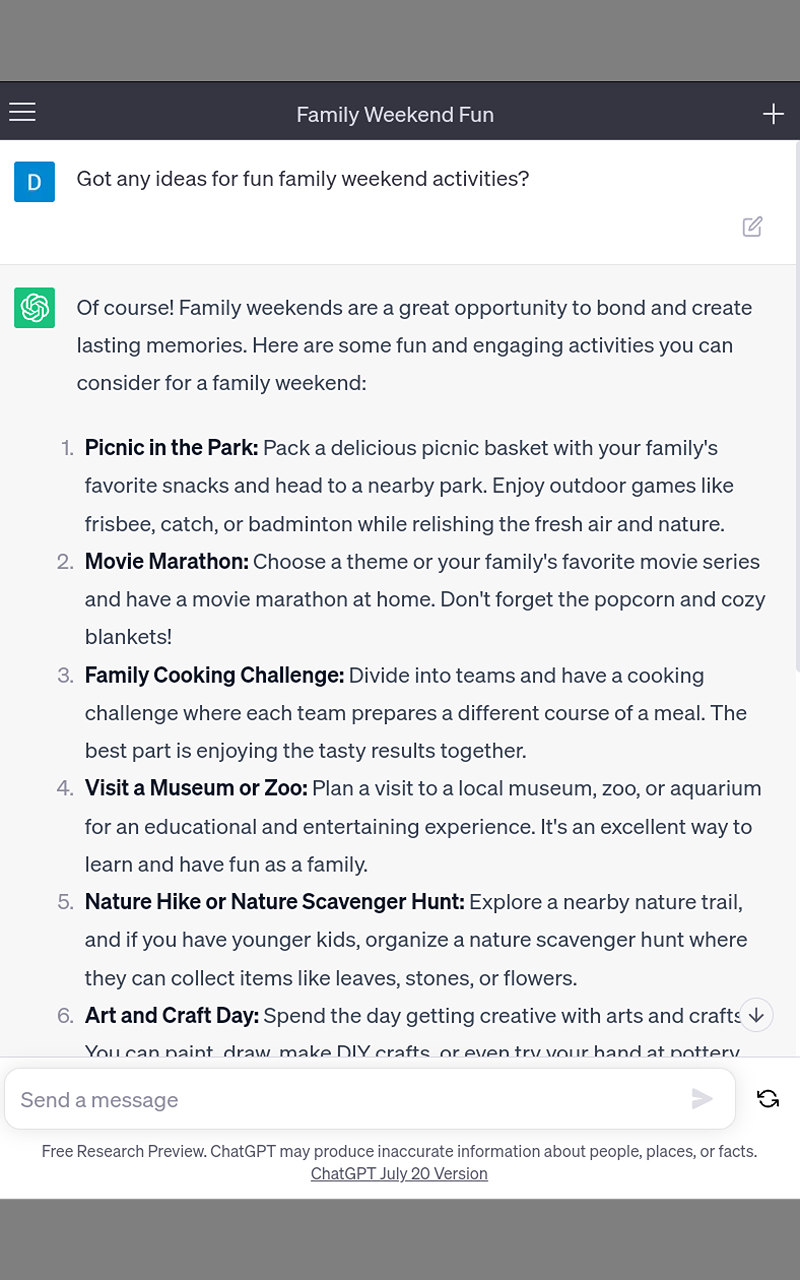Click the green ChatGPT logo avatar
This screenshot has height=1280, width=800.
tap(34, 308)
